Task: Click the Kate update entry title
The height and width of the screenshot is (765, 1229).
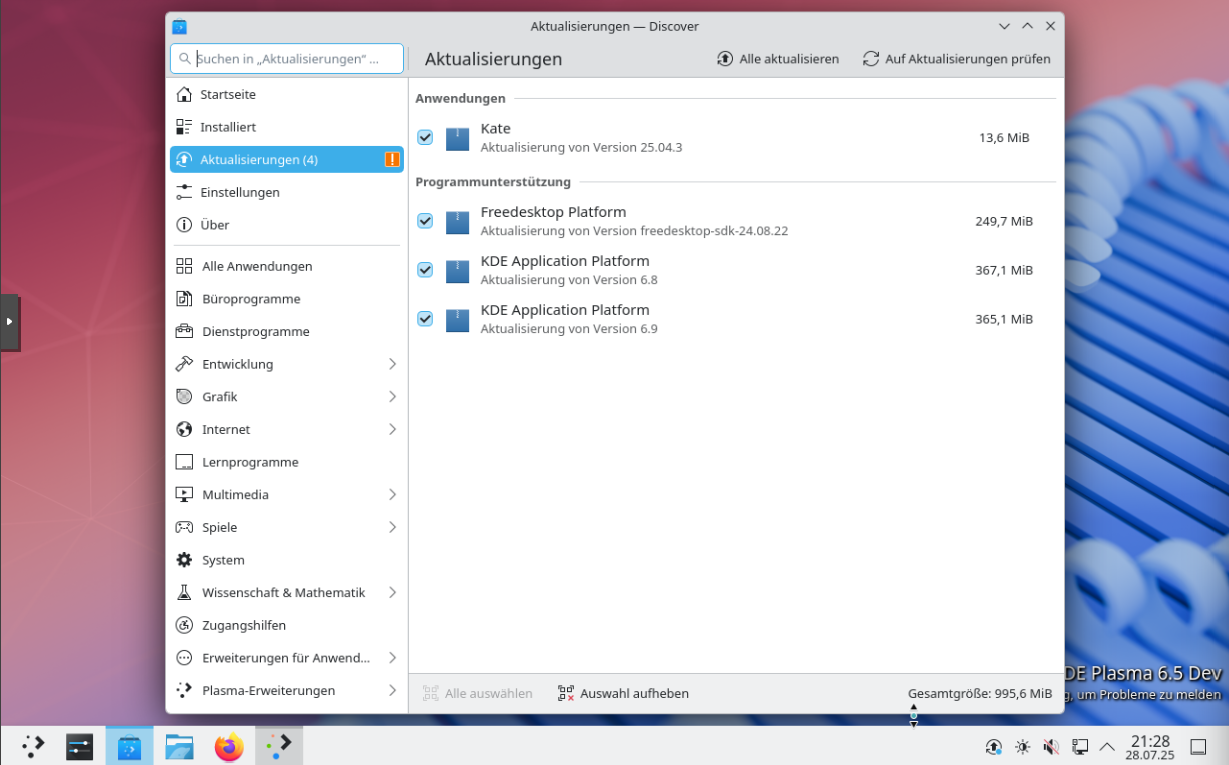Action: coord(495,128)
